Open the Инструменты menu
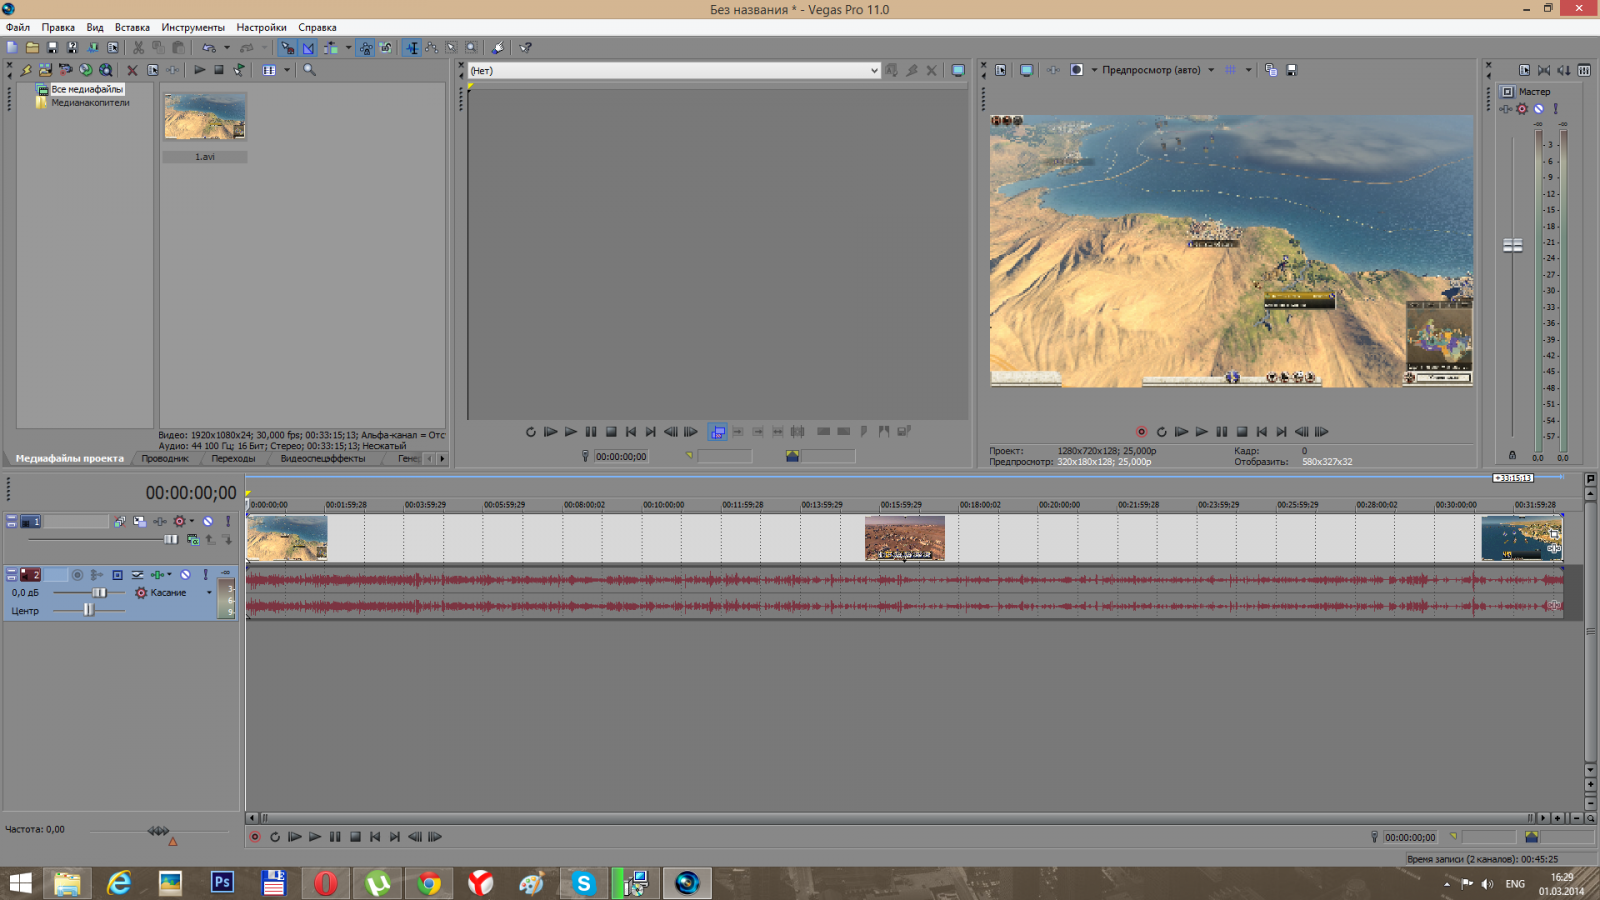The height and width of the screenshot is (900, 1600). pos(193,27)
